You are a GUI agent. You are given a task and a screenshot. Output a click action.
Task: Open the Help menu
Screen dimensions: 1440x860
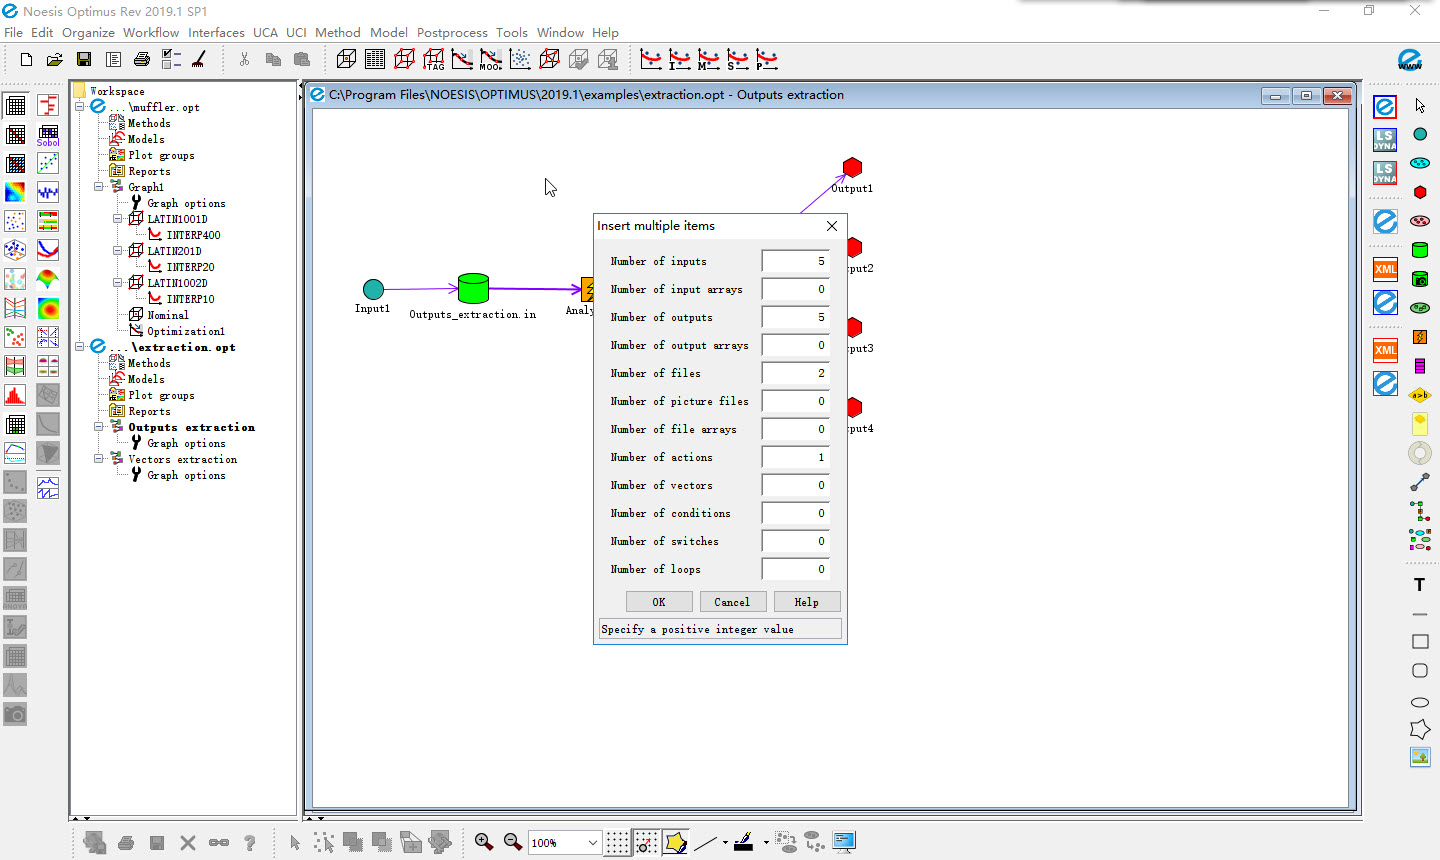(605, 32)
